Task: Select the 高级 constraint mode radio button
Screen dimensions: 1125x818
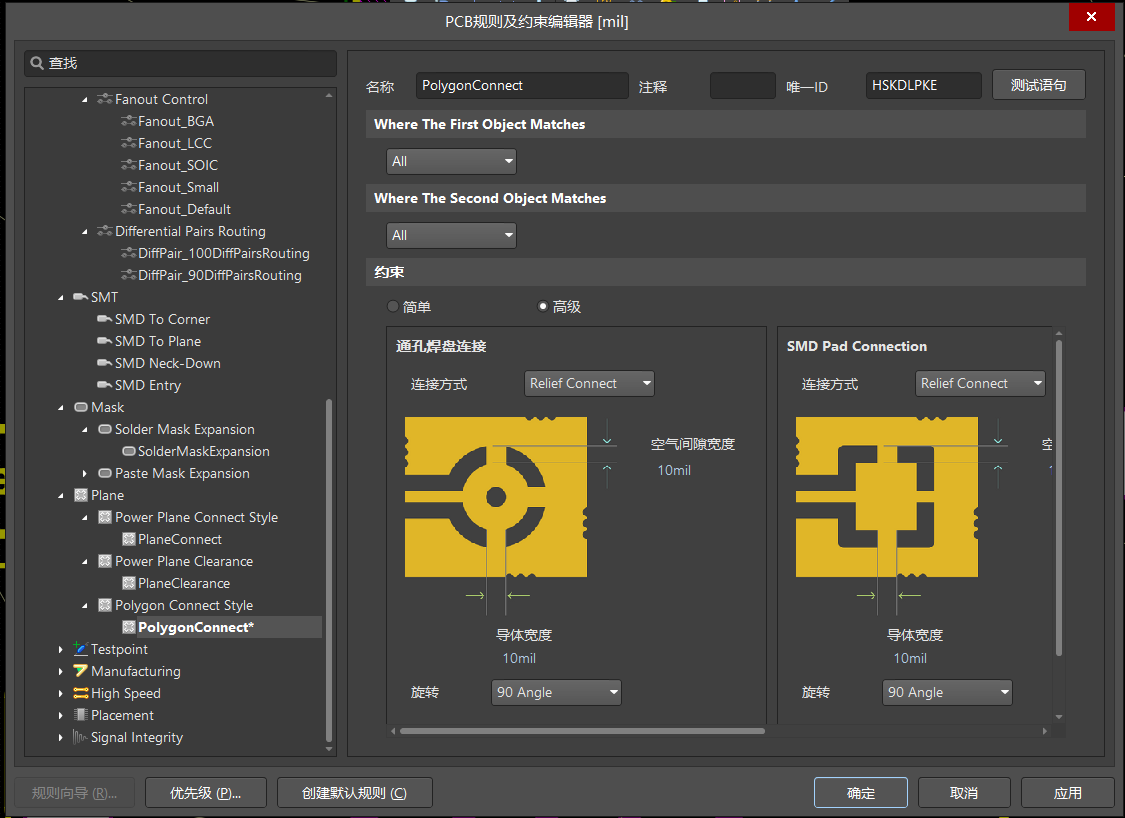Action: click(x=543, y=306)
